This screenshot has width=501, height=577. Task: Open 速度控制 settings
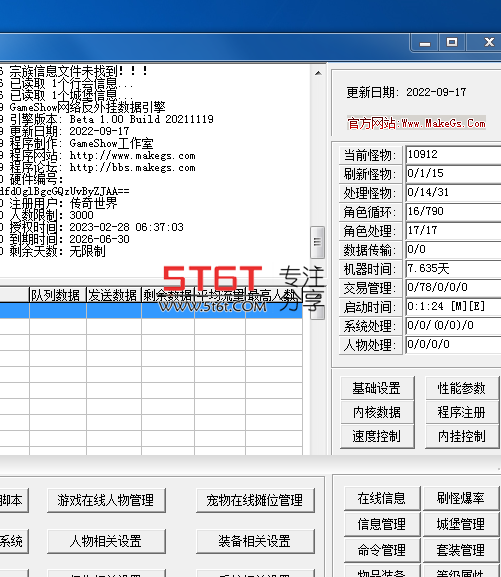[377, 436]
